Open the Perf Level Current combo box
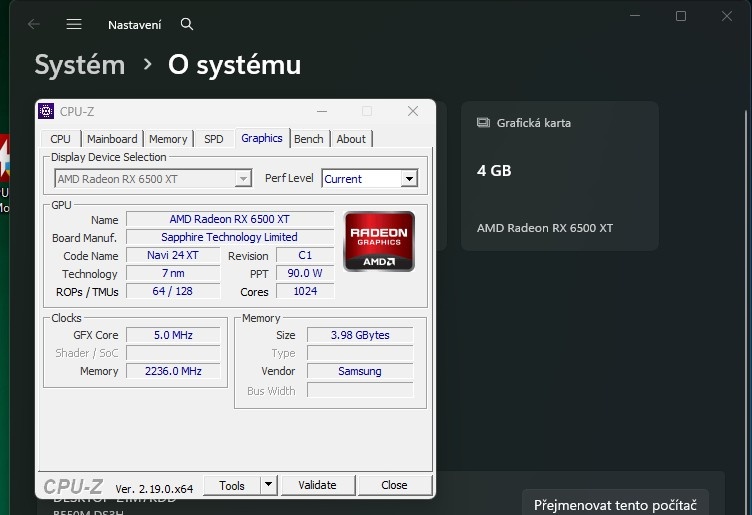Screen dimensions: 752x515 370,179
